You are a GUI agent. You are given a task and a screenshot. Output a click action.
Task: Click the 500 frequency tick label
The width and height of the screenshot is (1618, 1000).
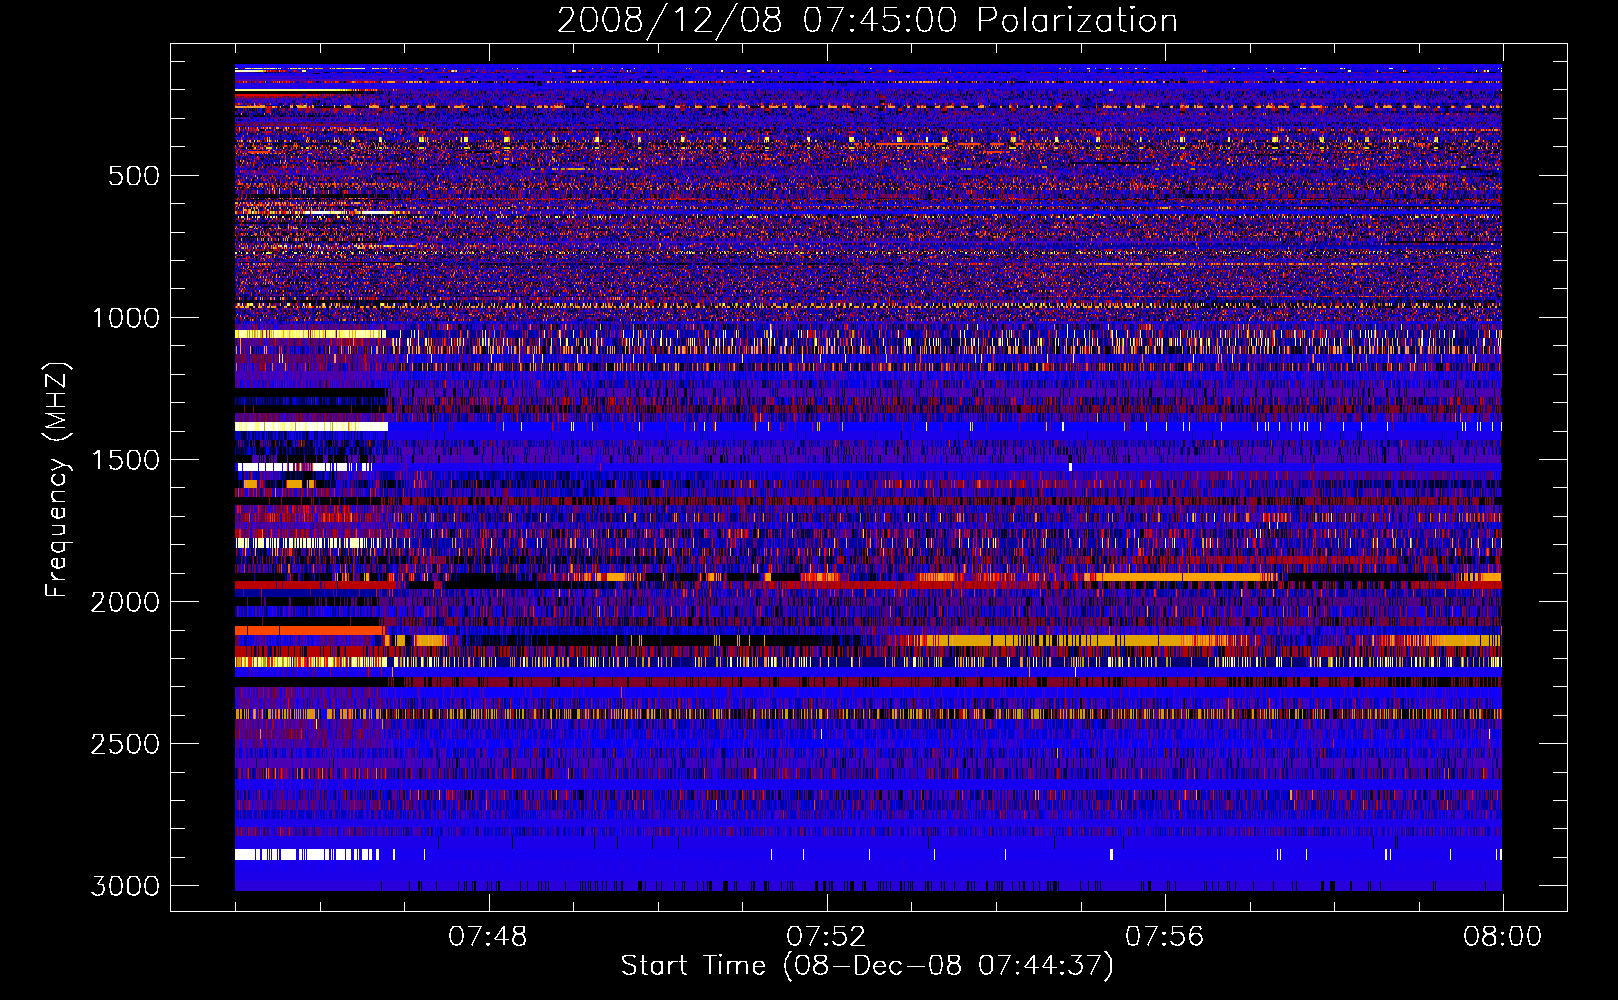tap(133, 176)
